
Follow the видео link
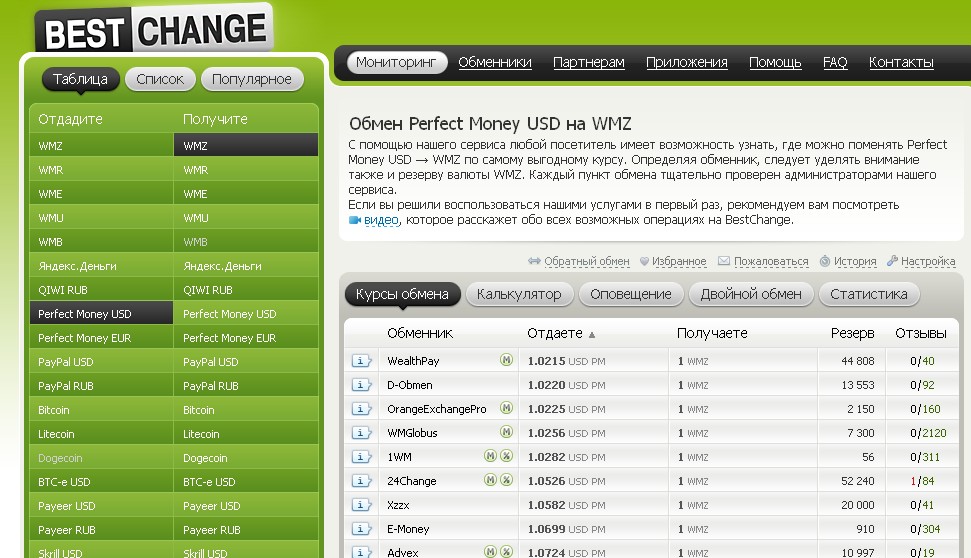(381, 220)
